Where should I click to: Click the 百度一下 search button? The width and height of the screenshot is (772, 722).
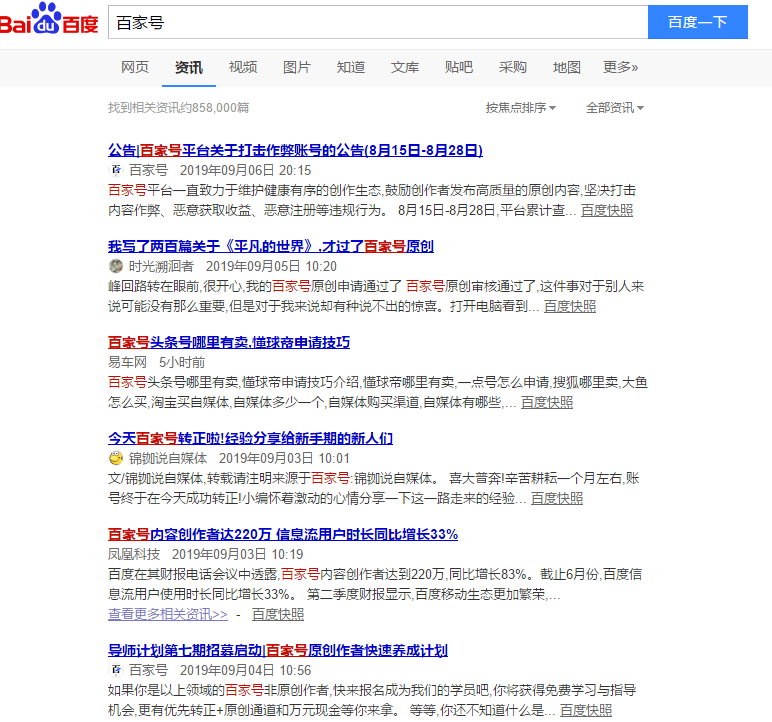[x=698, y=22]
